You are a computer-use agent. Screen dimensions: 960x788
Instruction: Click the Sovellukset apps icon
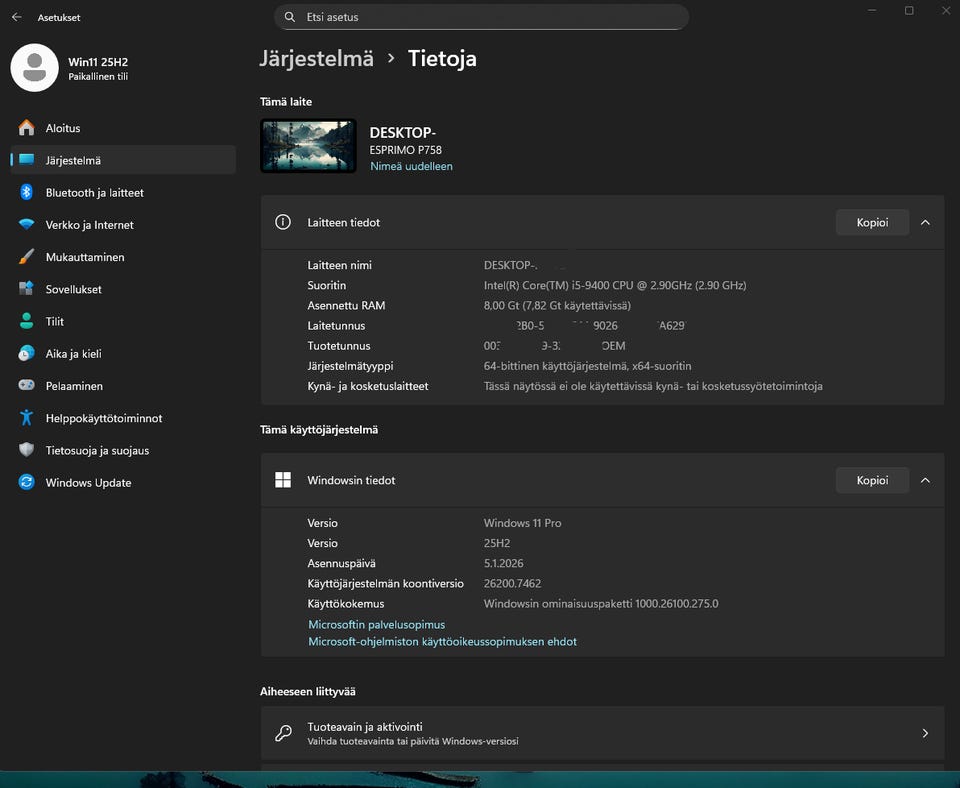(x=27, y=289)
